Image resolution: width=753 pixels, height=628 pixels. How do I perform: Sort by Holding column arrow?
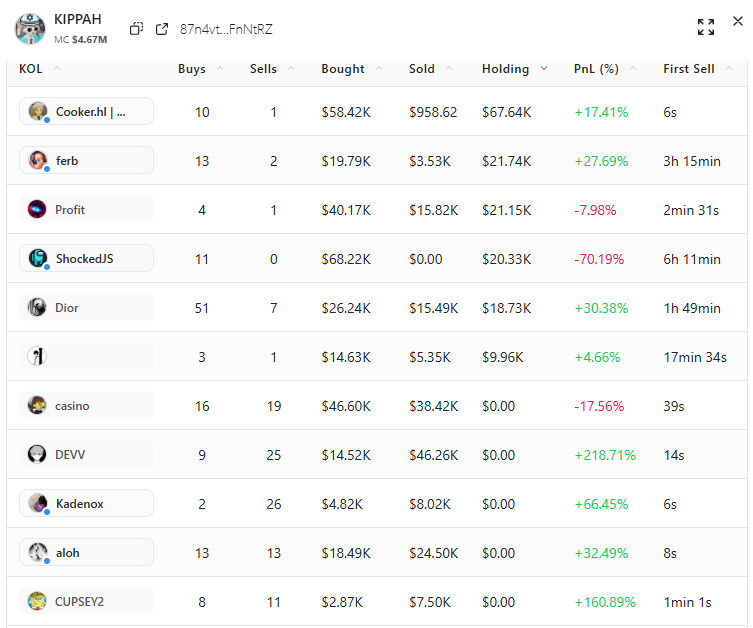pos(544,69)
